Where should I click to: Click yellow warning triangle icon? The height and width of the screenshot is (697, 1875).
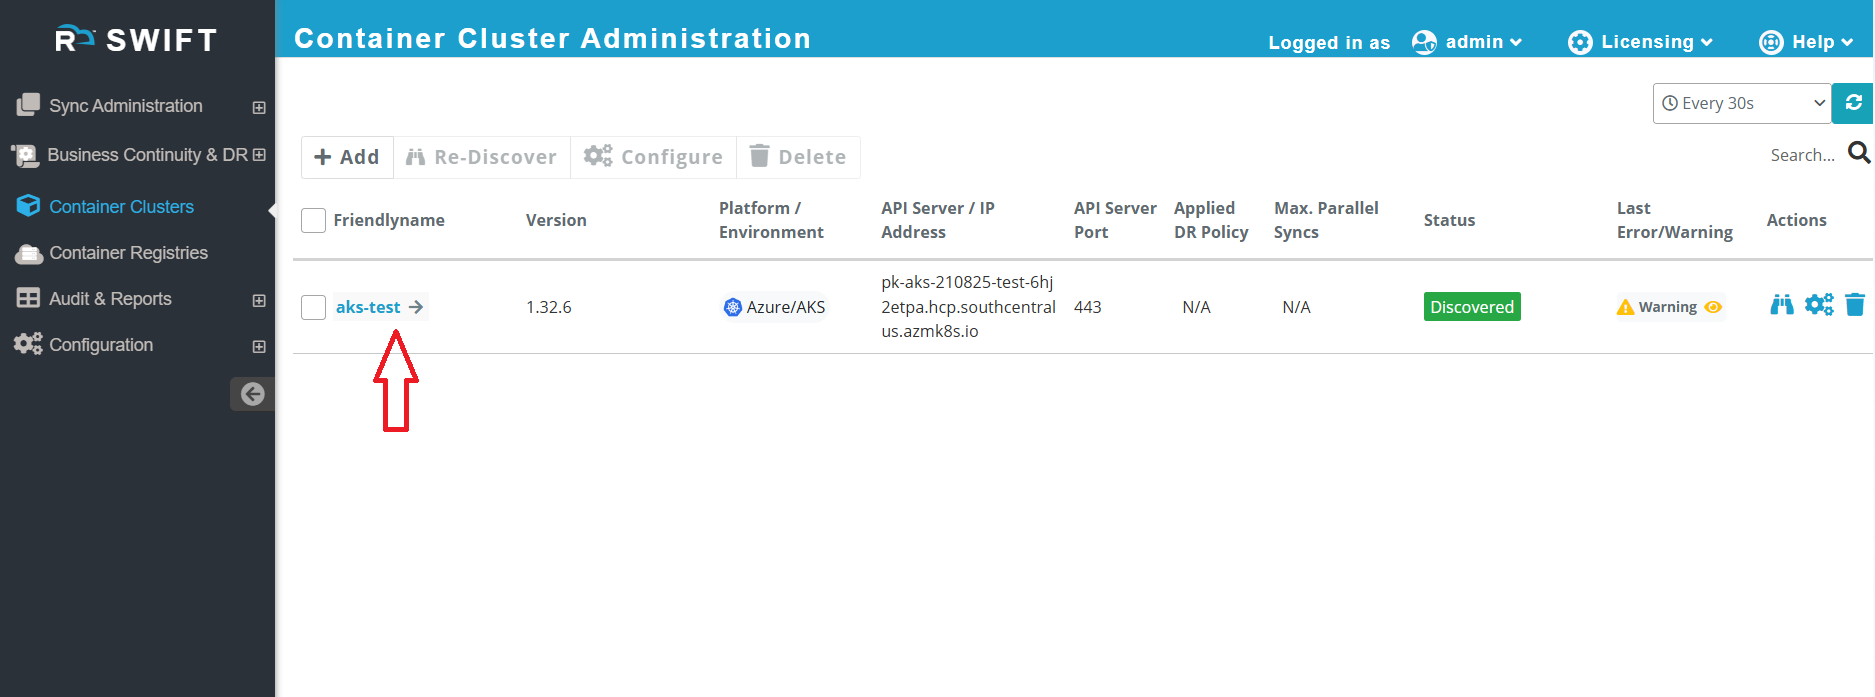(1625, 307)
